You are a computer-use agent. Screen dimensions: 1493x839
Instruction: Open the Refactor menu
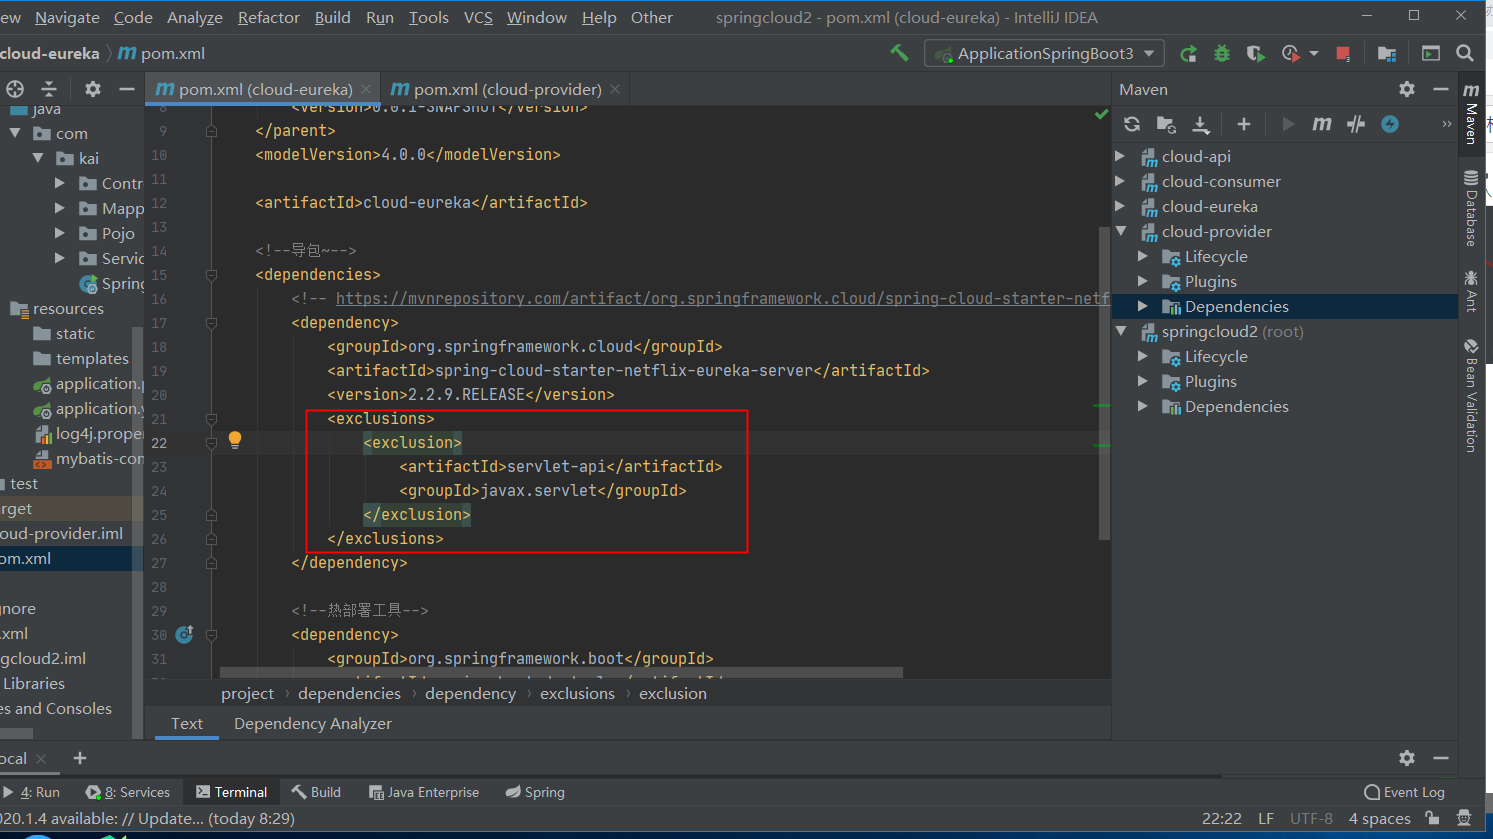[268, 17]
